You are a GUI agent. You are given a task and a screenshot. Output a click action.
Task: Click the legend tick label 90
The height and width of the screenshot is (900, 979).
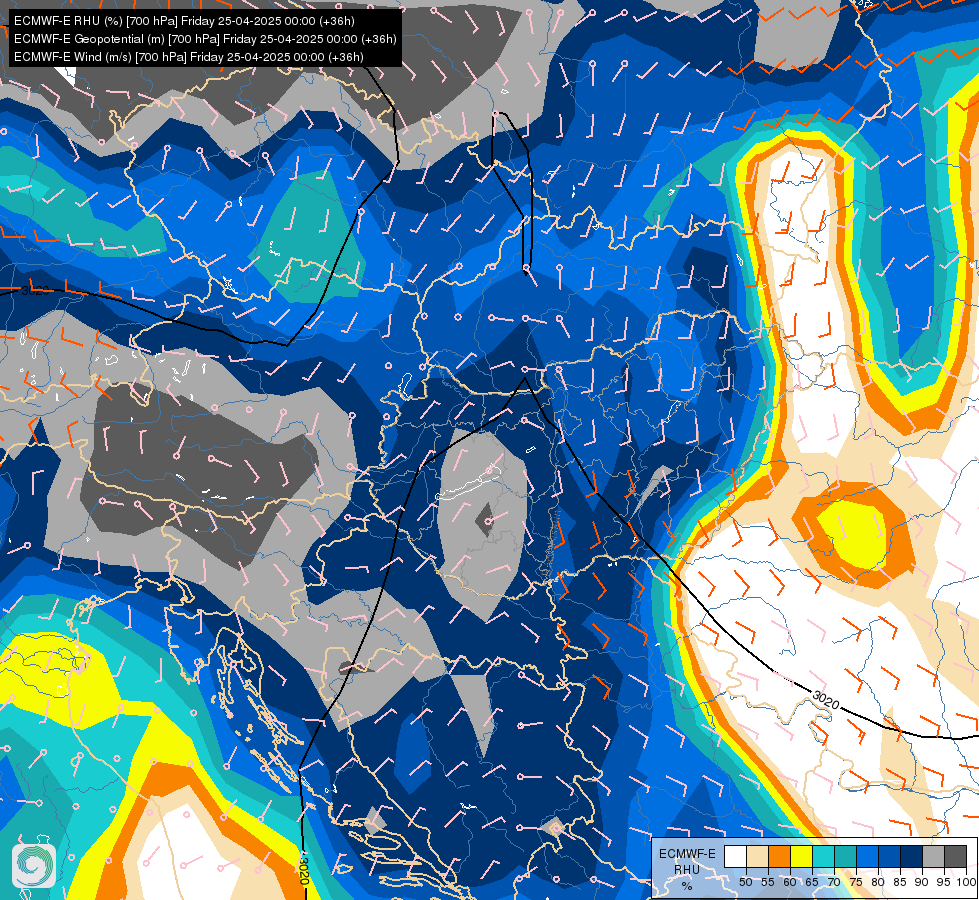(x=922, y=882)
